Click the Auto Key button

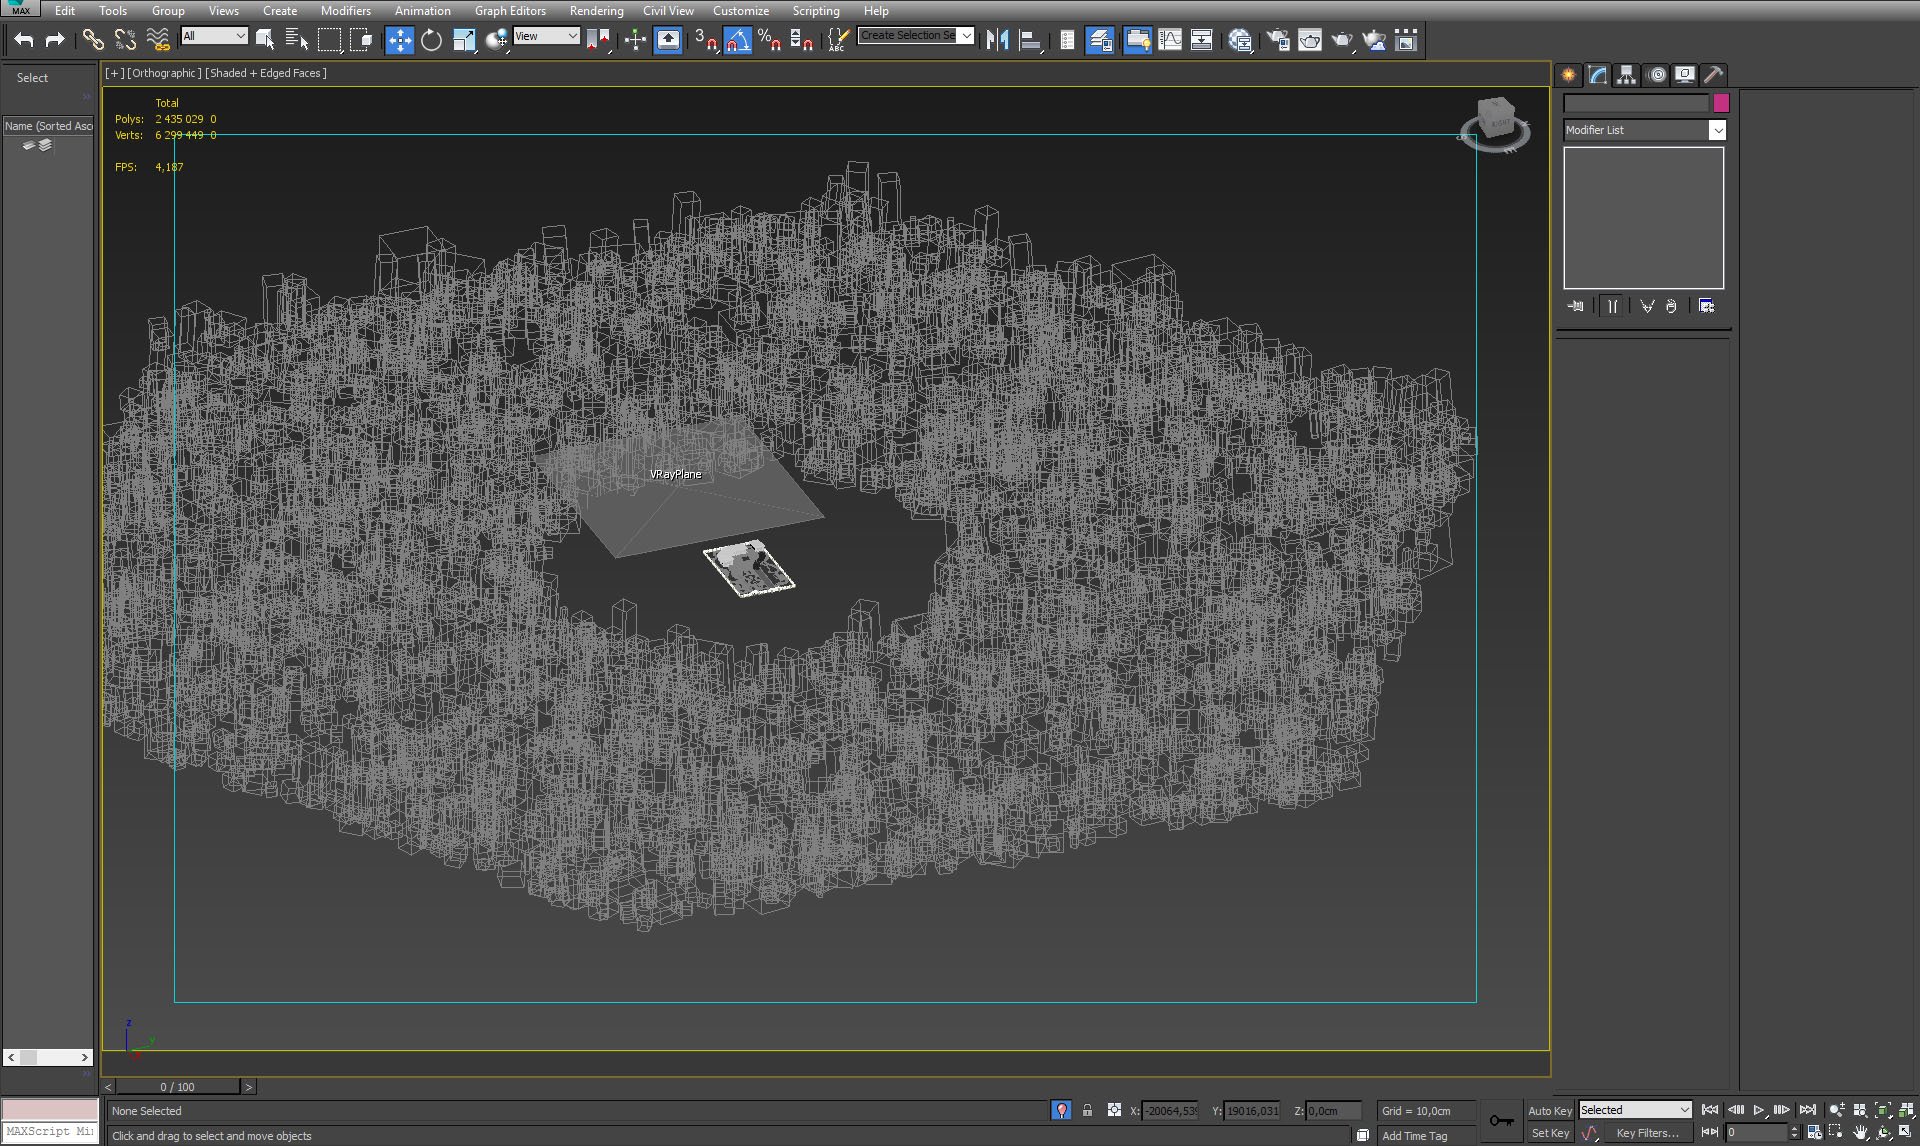1549,1111
